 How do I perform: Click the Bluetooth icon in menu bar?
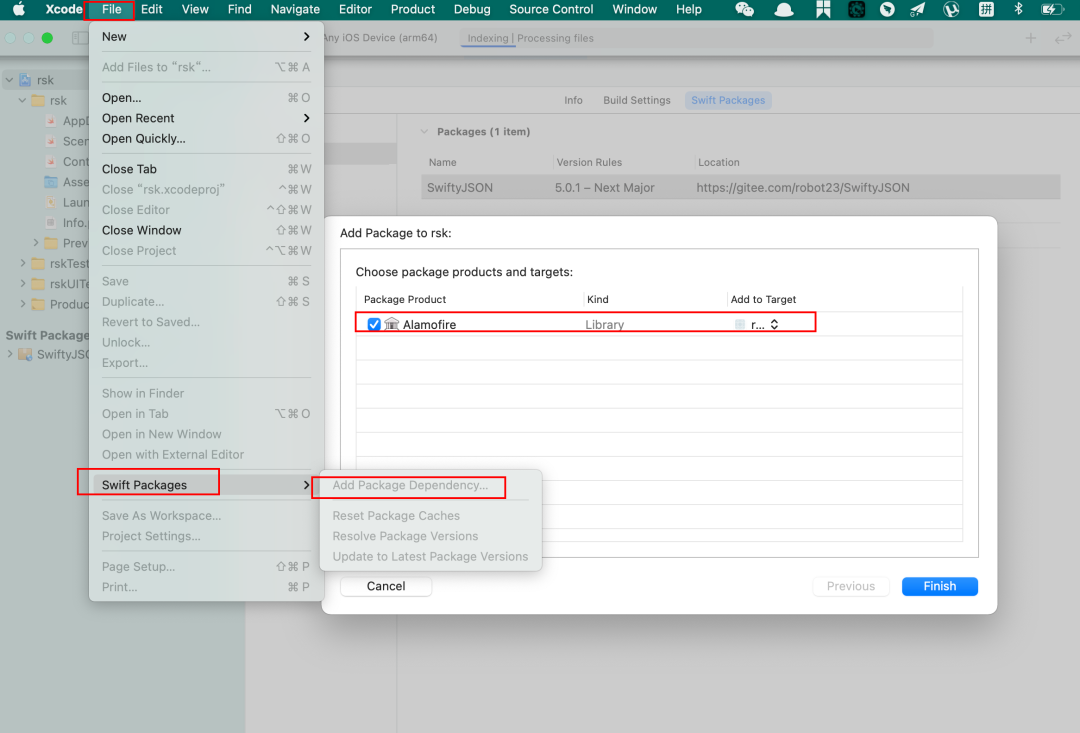tap(1018, 9)
